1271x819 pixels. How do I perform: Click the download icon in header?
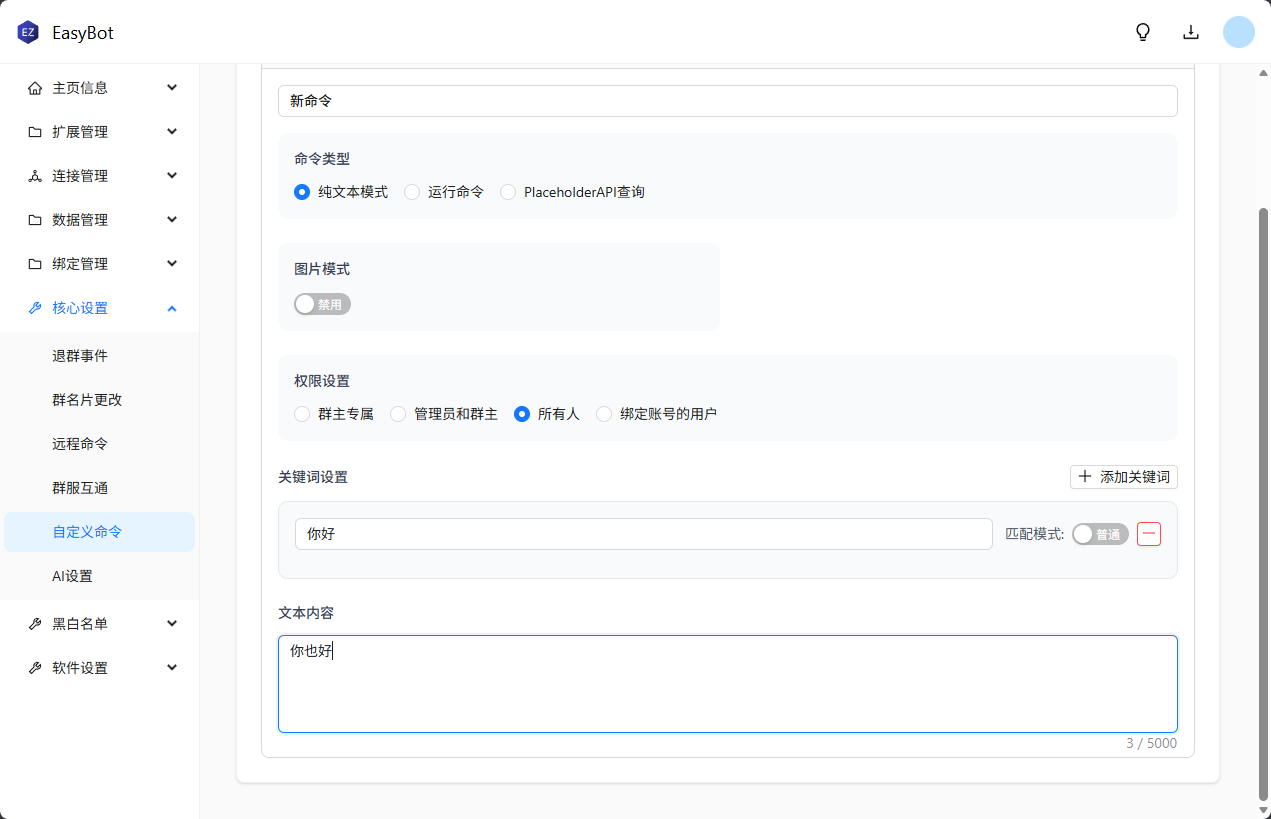(x=1191, y=32)
